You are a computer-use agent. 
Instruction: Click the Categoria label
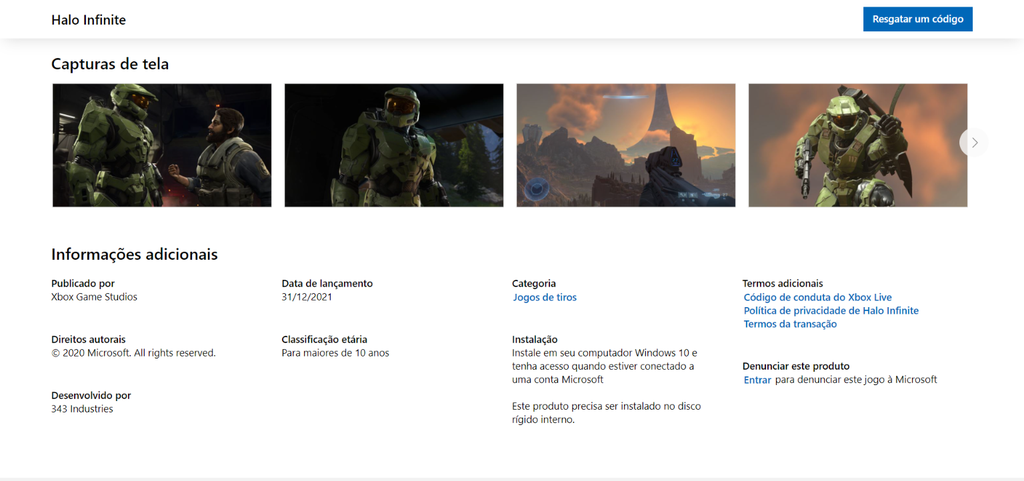point(534,283)
